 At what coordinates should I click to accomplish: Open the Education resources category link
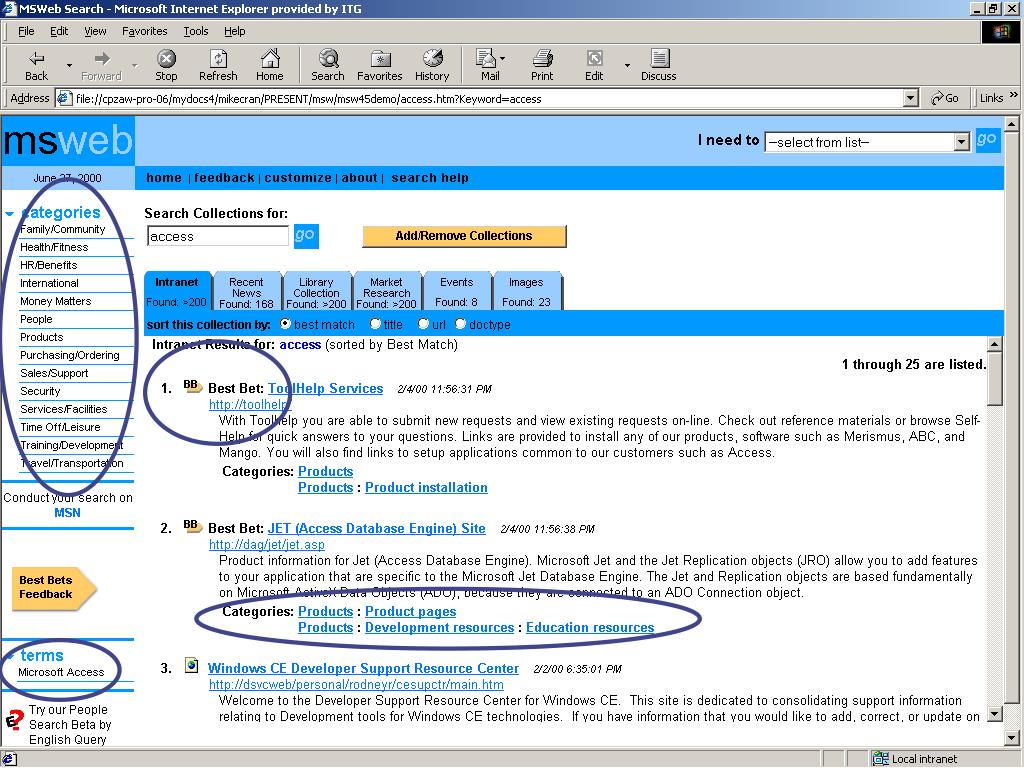point(590,627)
